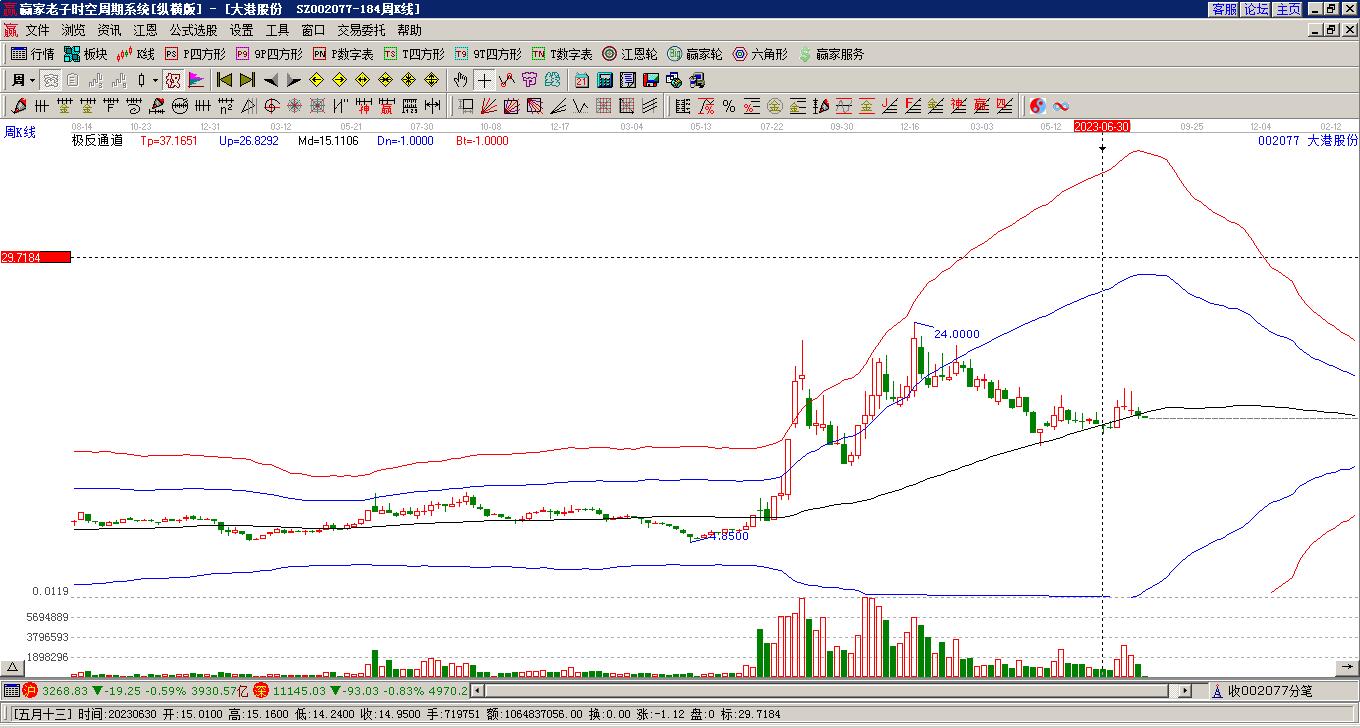Open the 浏览 menu

click(x=73, y=30)
